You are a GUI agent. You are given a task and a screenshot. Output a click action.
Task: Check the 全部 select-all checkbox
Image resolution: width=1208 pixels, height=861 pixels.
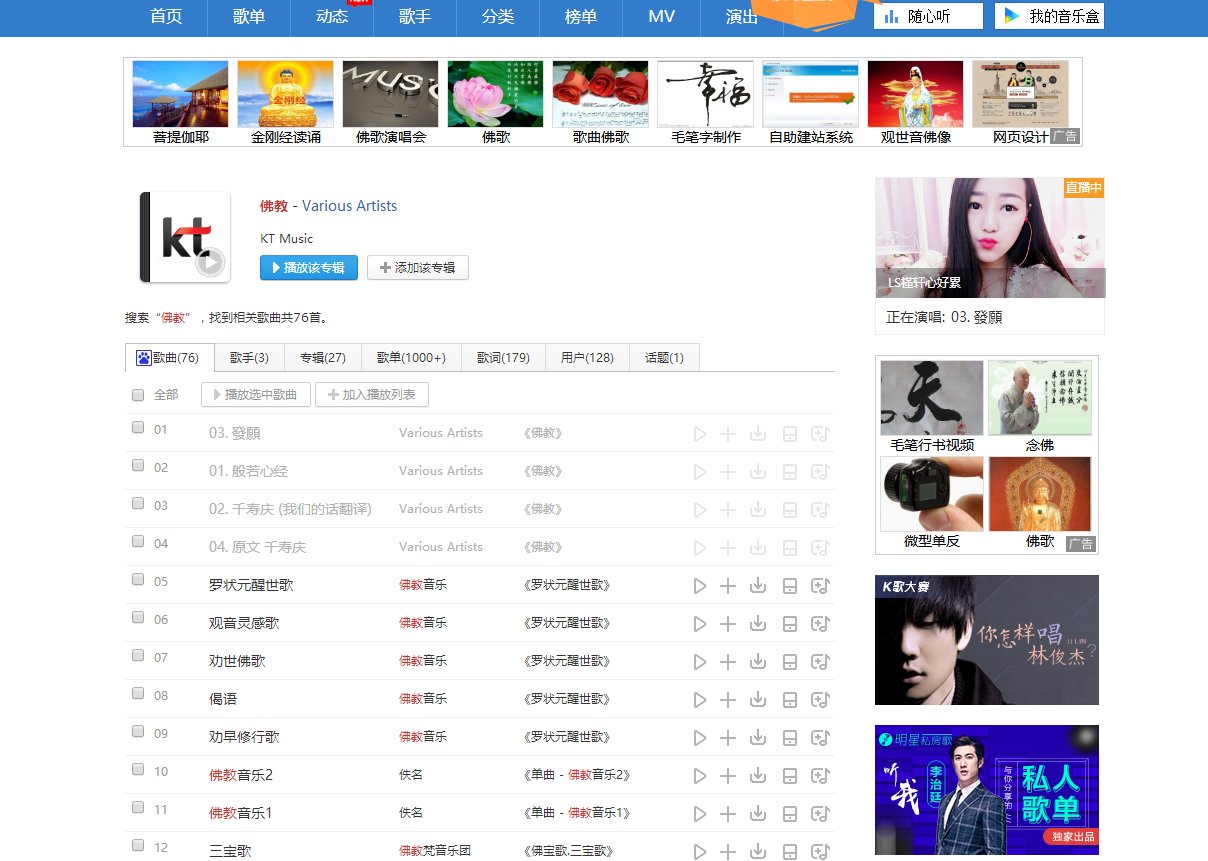138,395
